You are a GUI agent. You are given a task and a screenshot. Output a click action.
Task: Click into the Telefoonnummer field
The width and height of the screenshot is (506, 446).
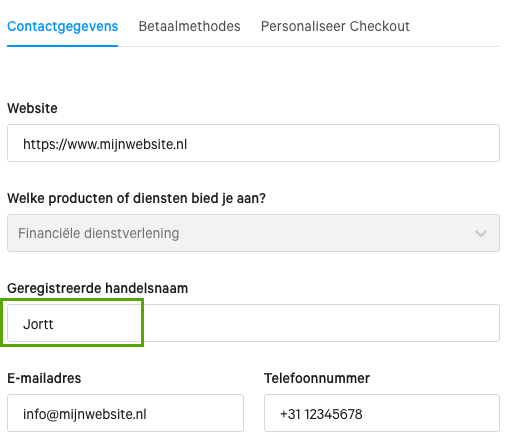pos(382,413)
